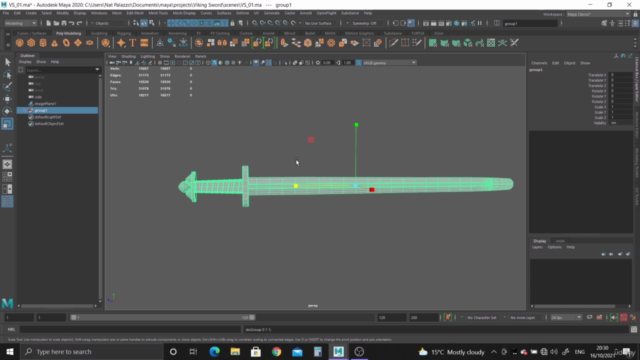The width and height of the screenshot is (640, 360).
Task: Create a polygon torus from shelf
Action: pyautogui.click(x=66, y=43)
